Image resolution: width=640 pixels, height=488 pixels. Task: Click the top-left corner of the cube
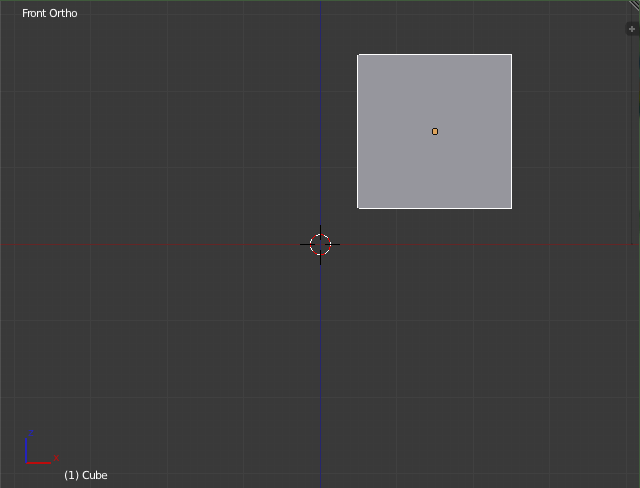point(358,54)
